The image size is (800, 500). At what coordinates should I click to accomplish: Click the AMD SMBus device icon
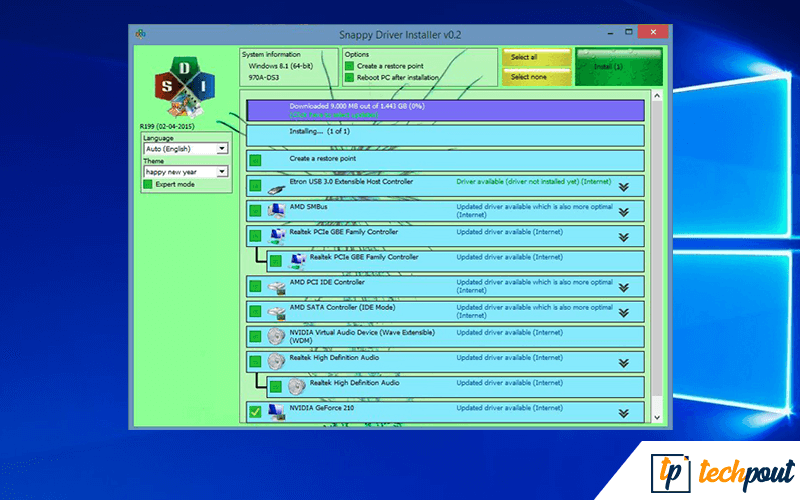[275, 211]
